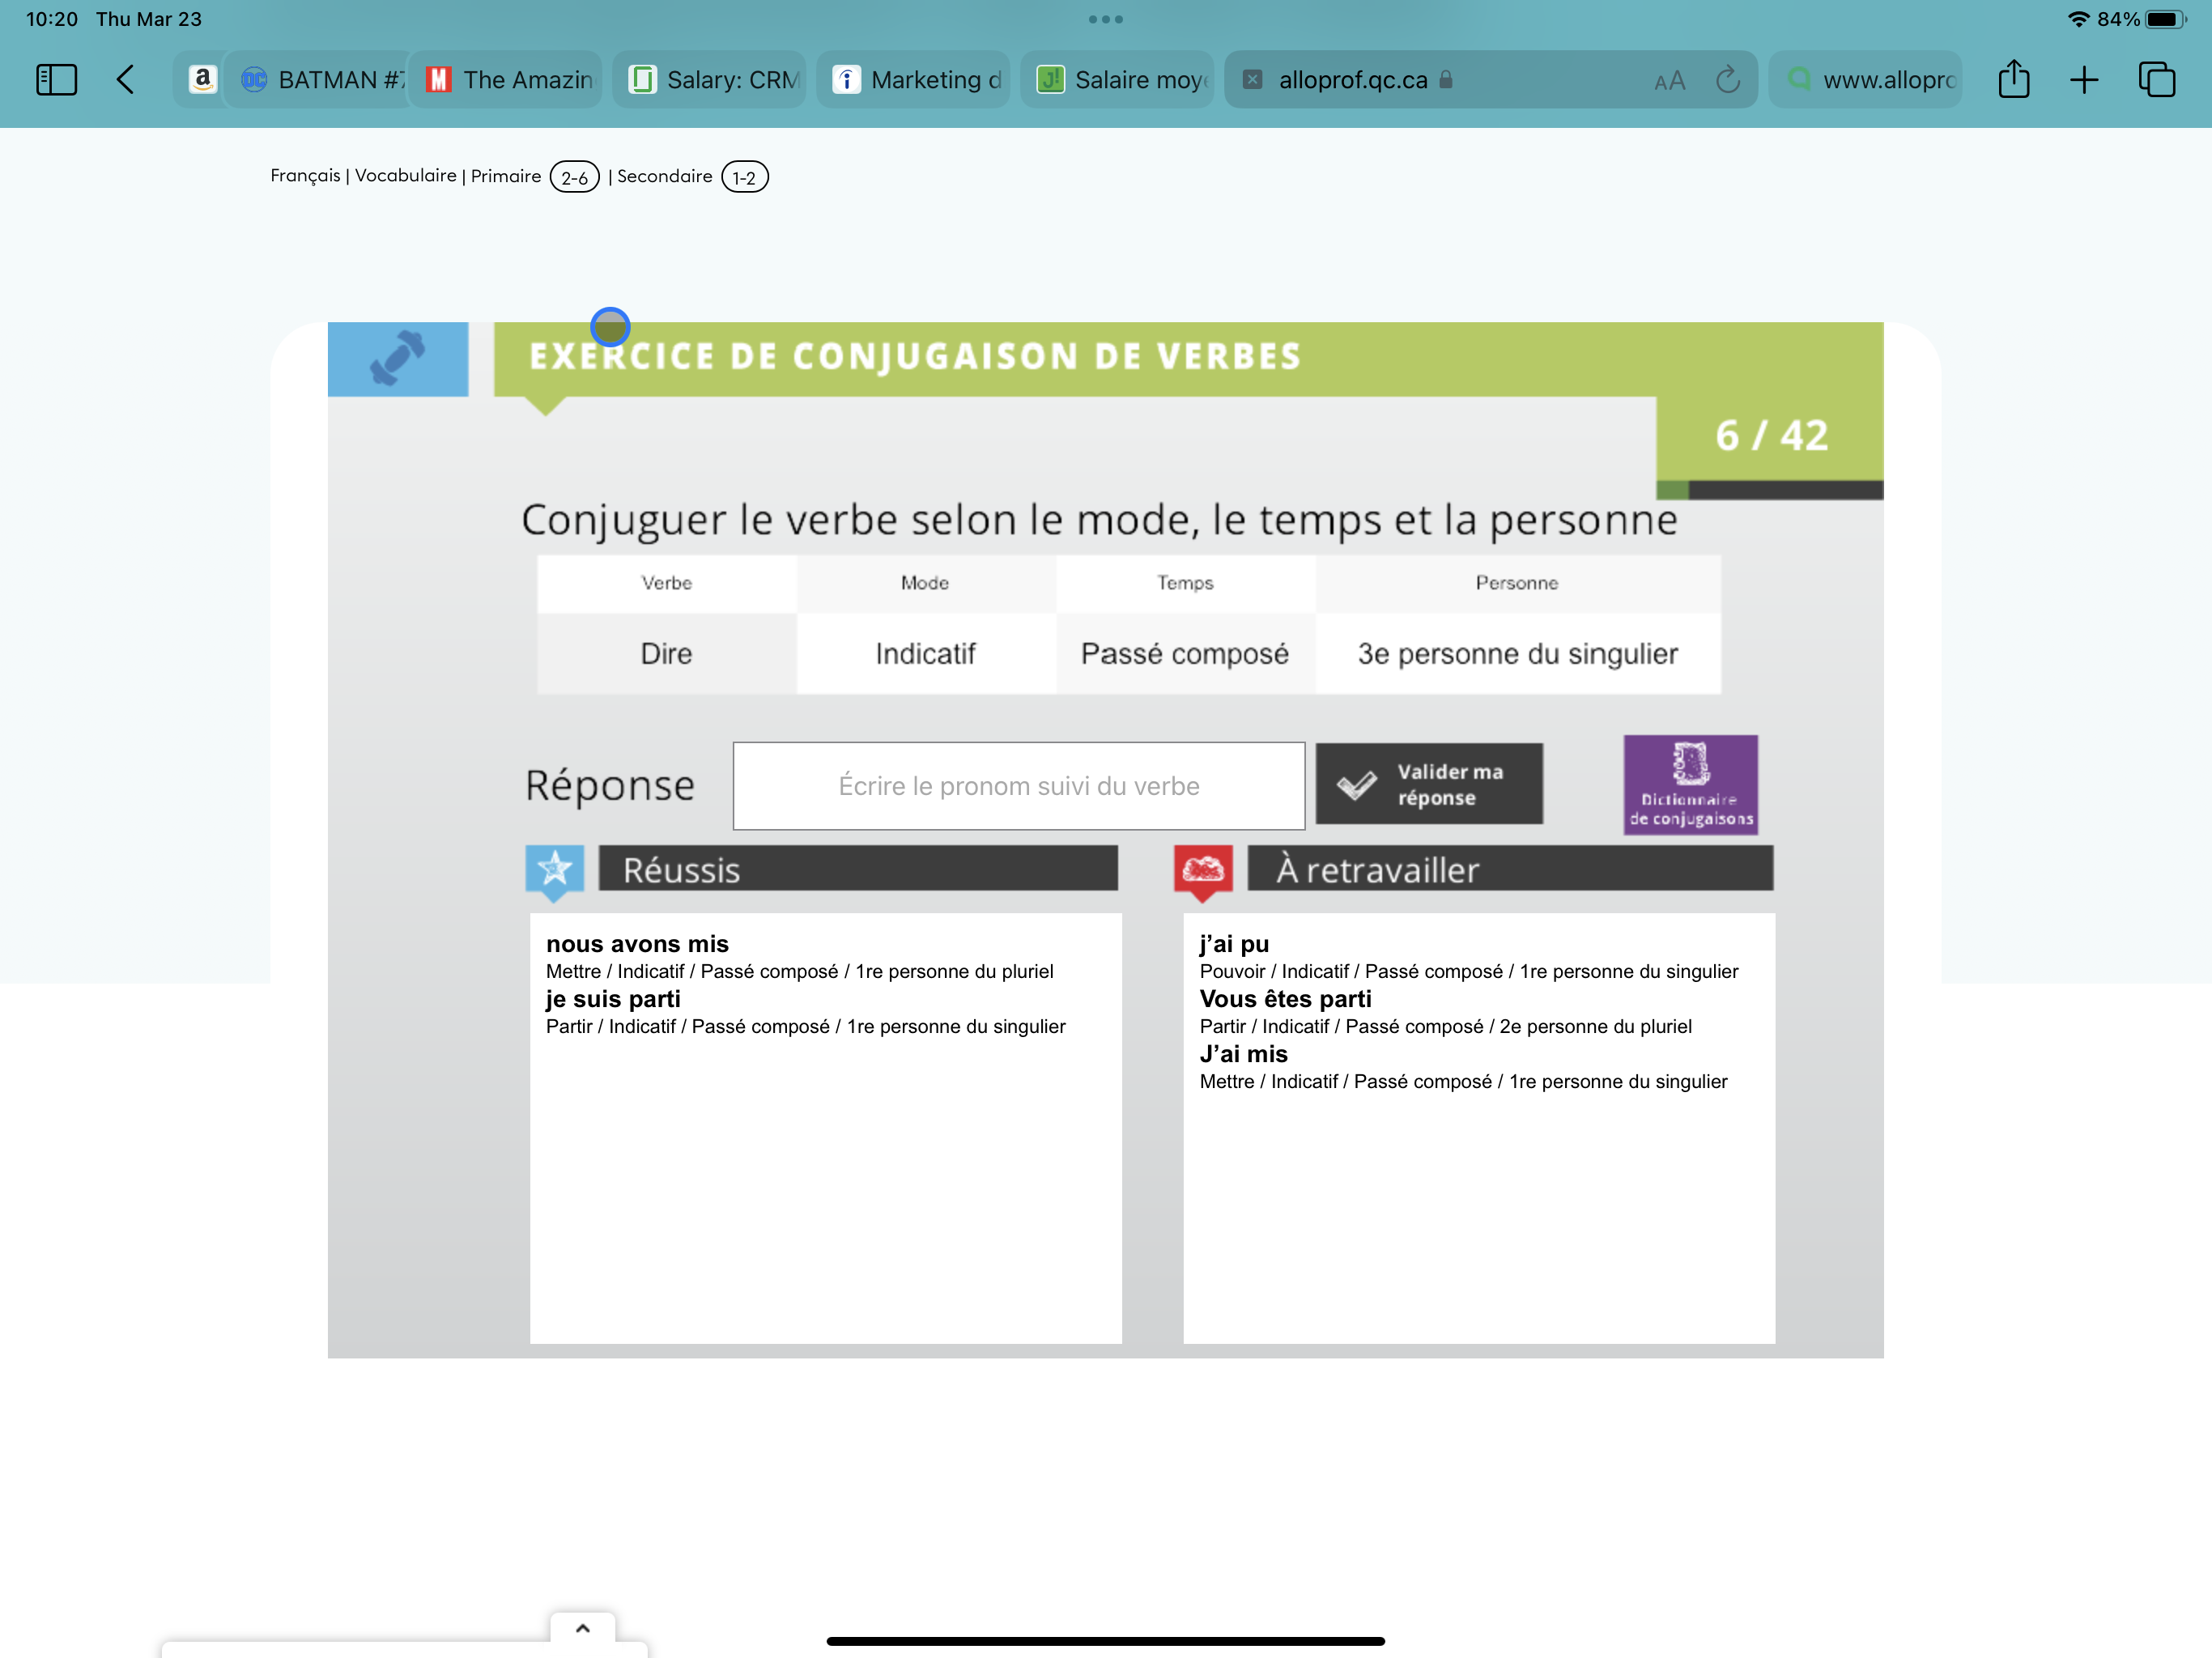Reload the alloprof.qc.ca page
Viewport: 2212px width, 1658px height.
(x=1727, y=80)
